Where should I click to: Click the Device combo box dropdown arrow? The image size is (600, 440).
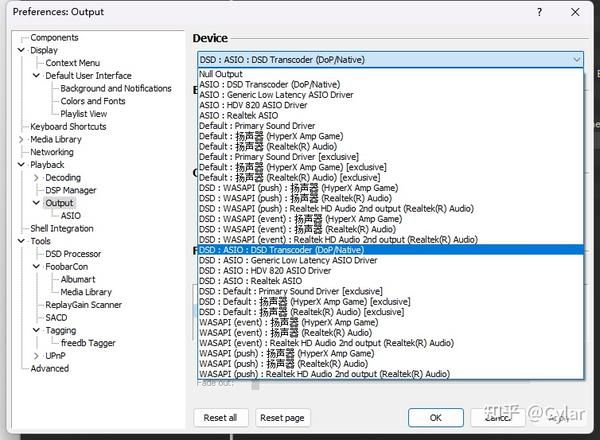click(576, 60)
